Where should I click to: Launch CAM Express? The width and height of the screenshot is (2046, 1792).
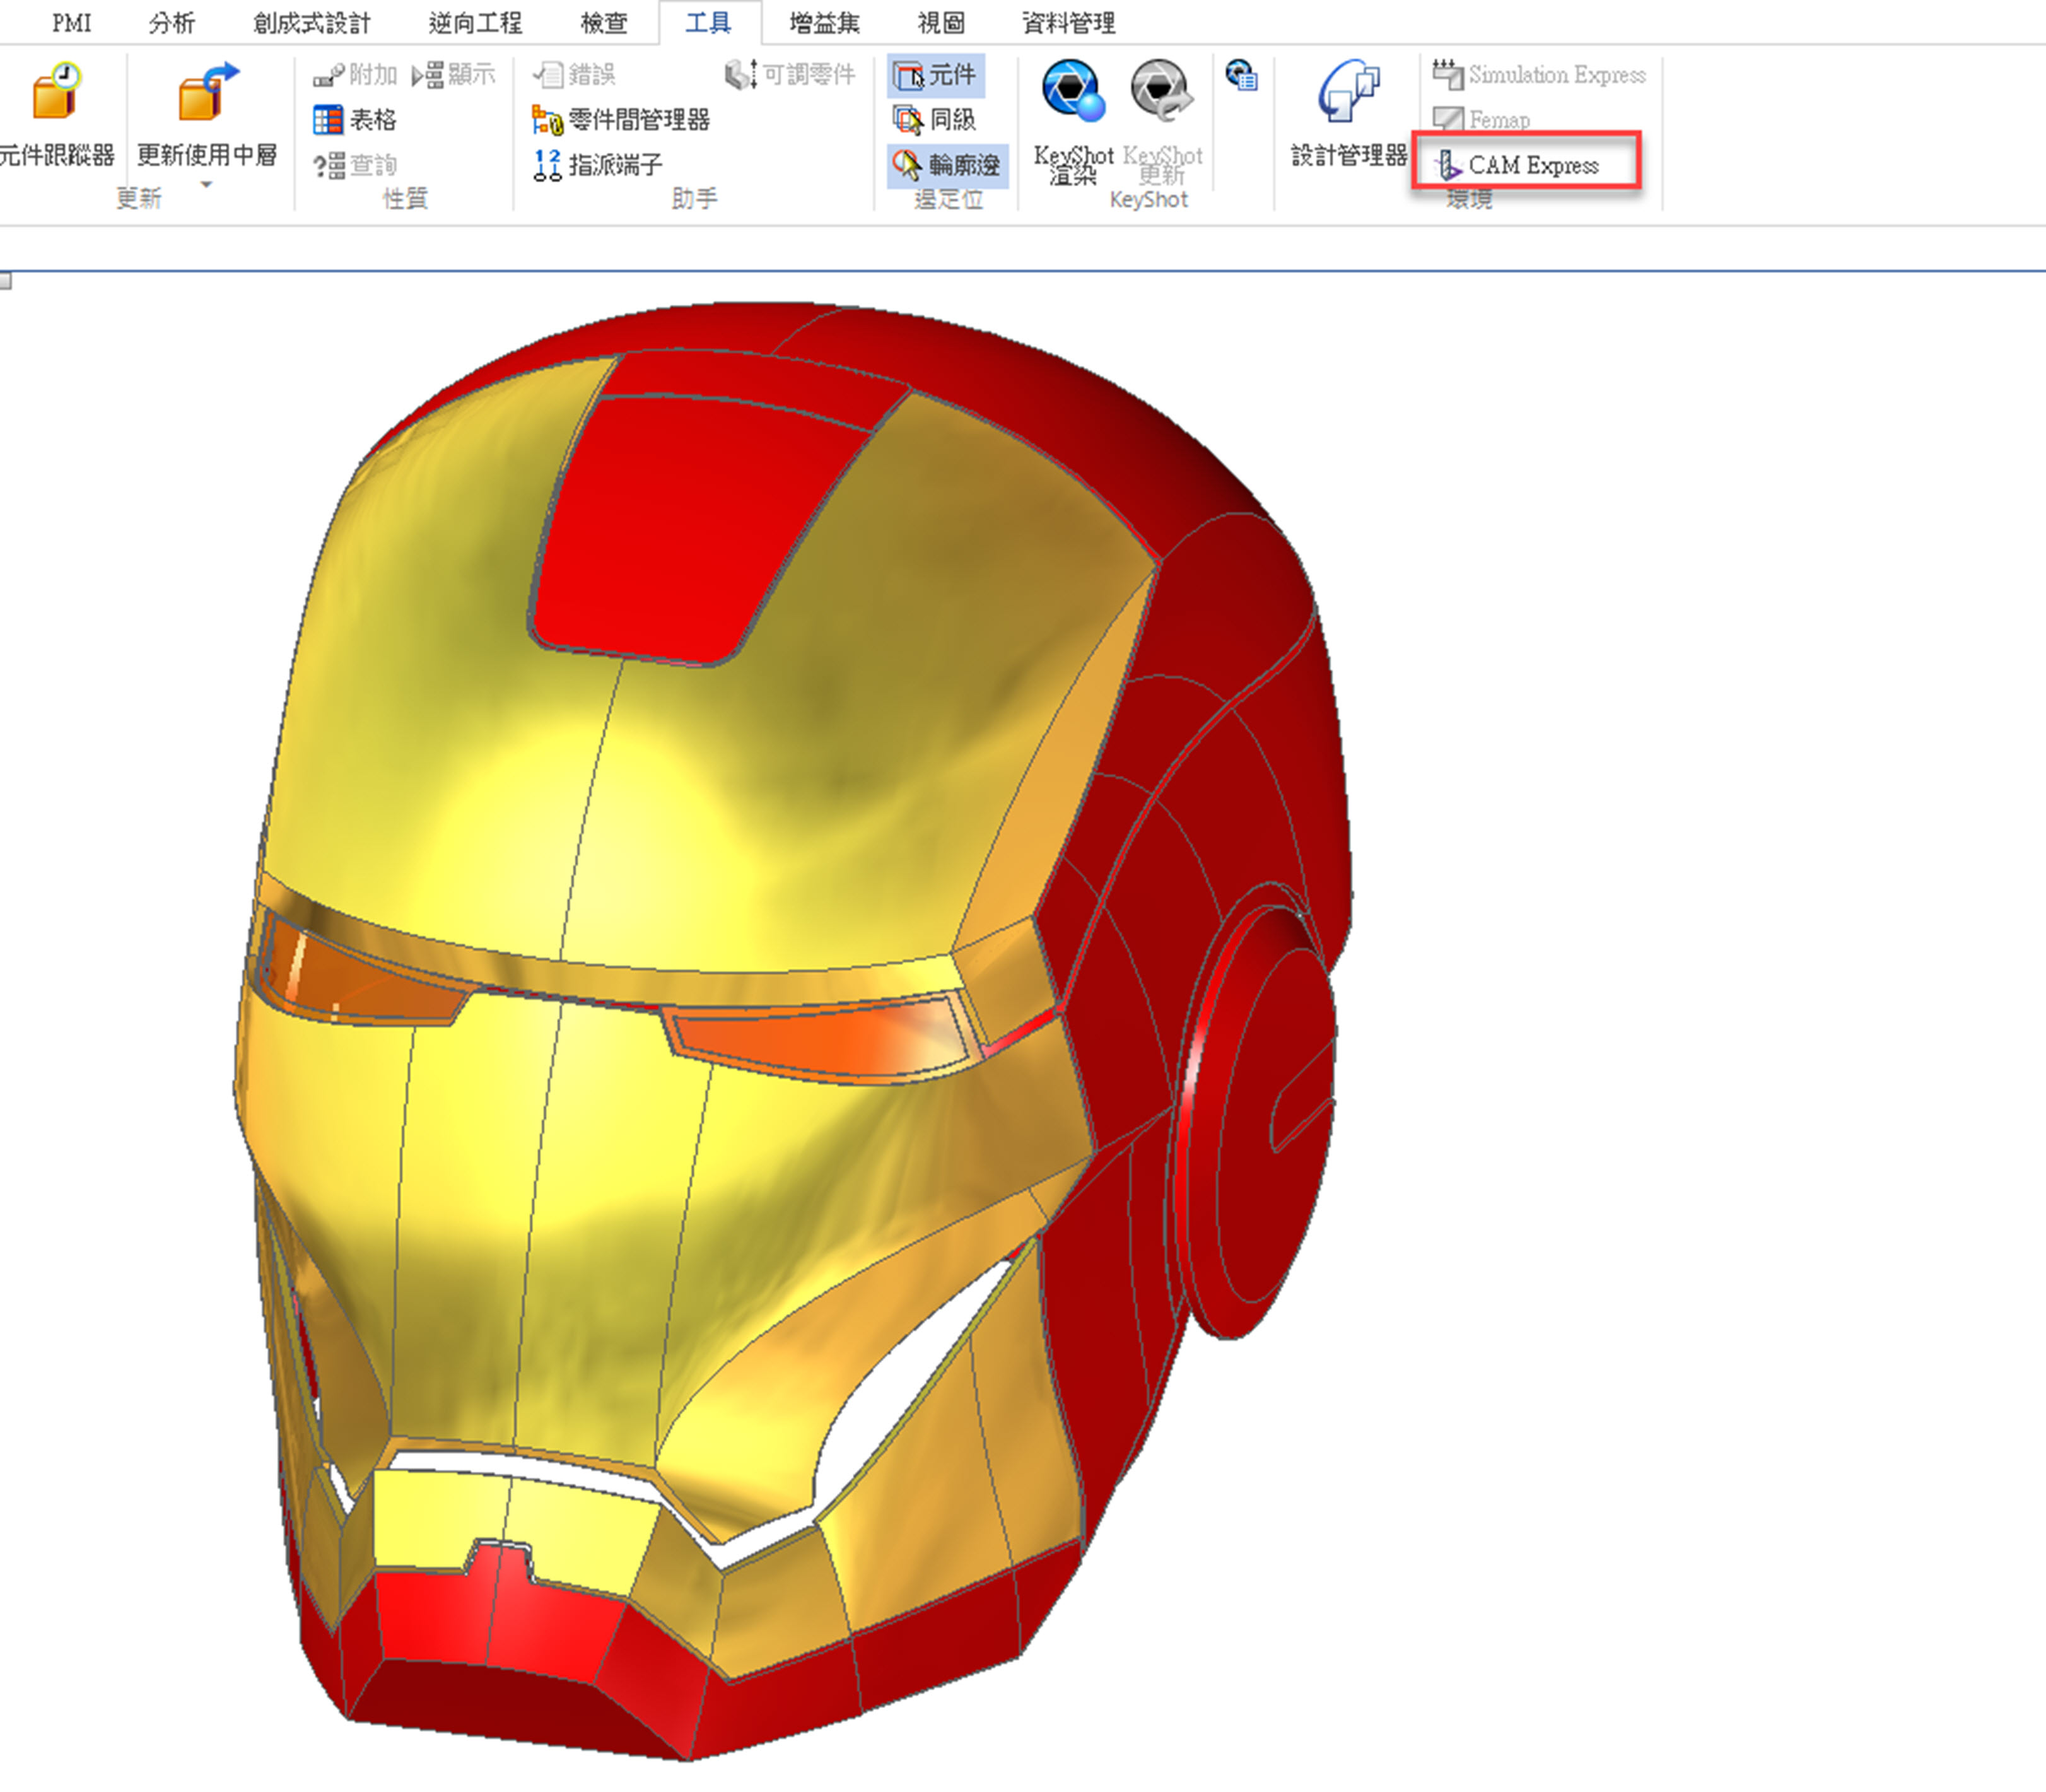pos(1518,165)
